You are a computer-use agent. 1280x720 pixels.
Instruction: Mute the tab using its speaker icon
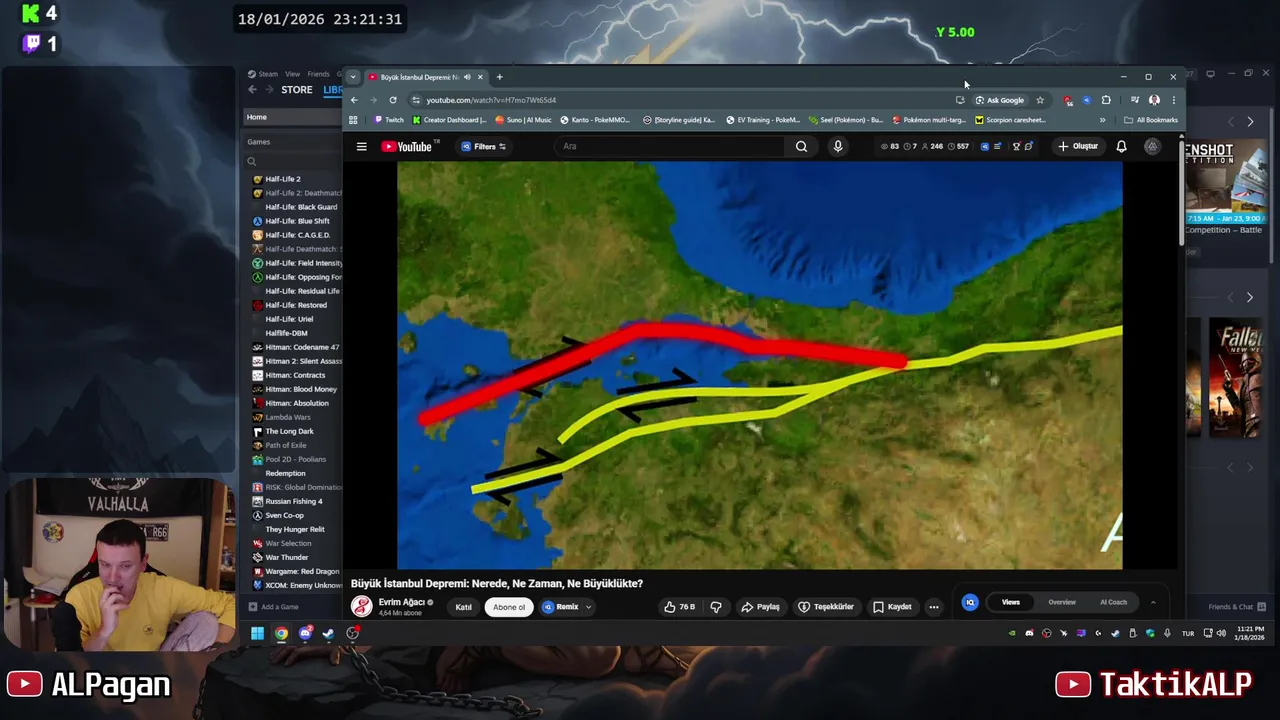point(467,77)
